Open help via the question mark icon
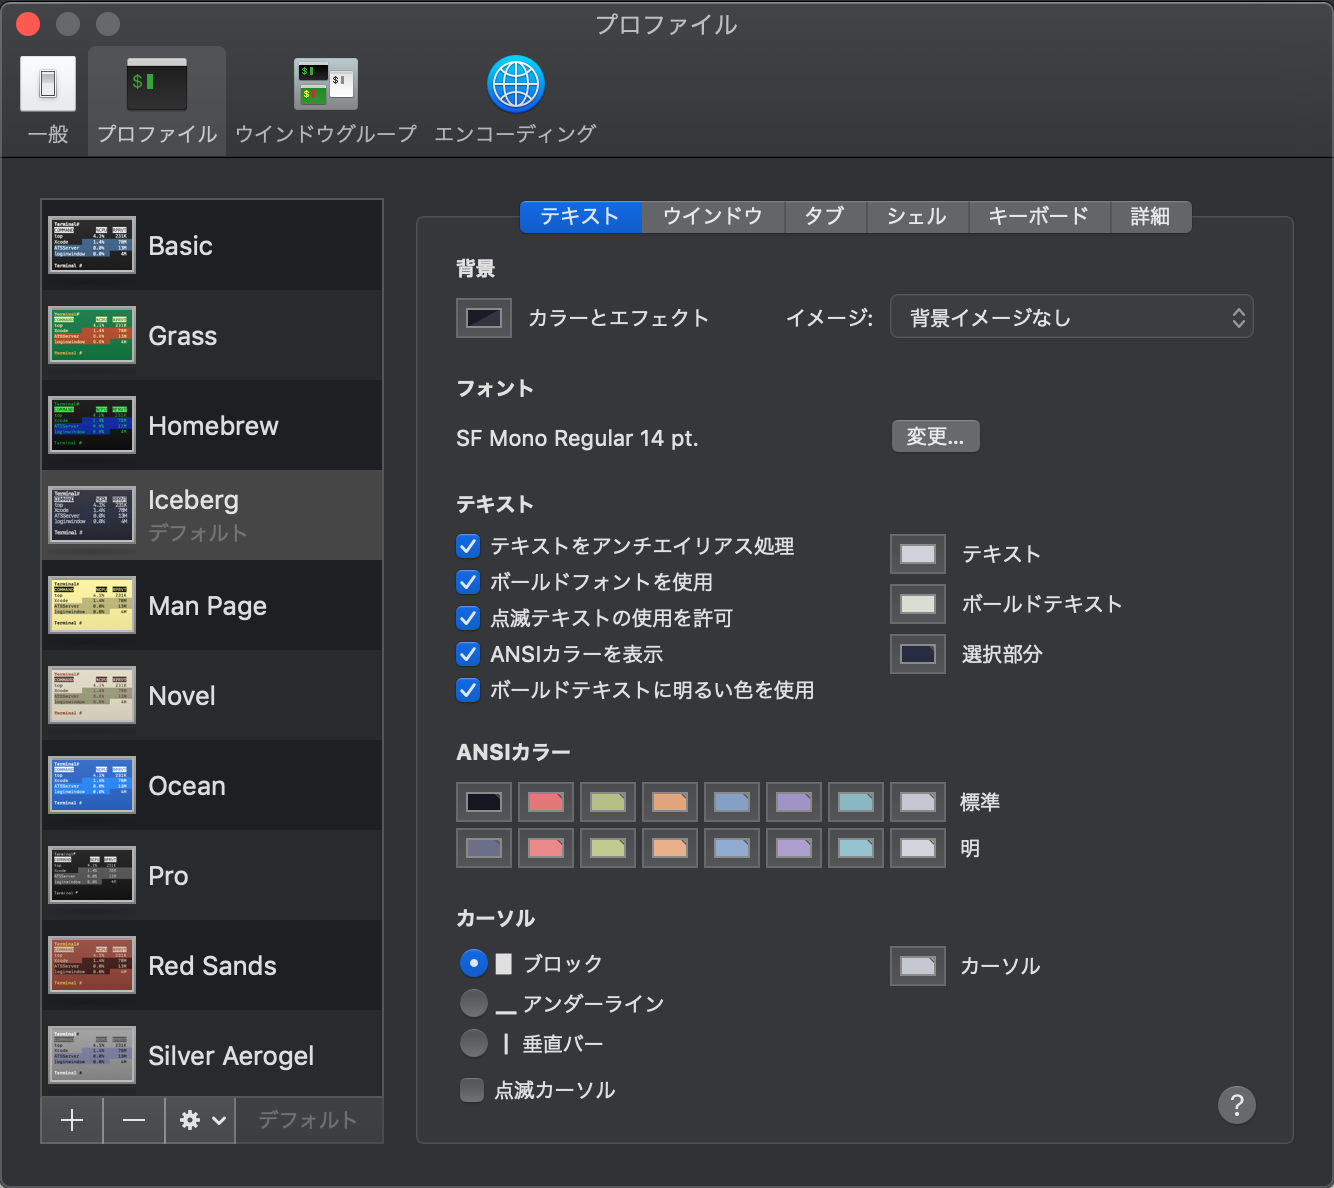 [x=1237, y=1105]
